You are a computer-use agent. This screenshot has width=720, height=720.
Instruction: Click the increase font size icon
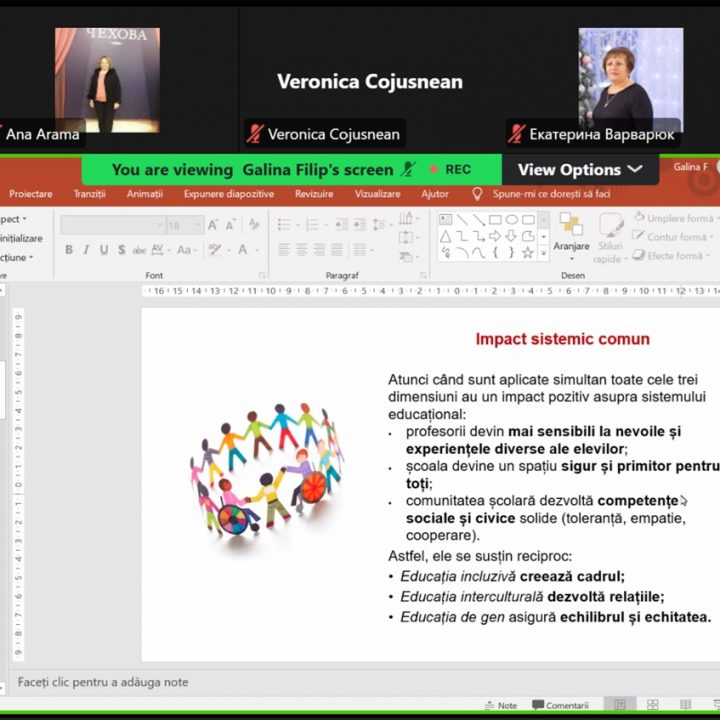point(213,225)
